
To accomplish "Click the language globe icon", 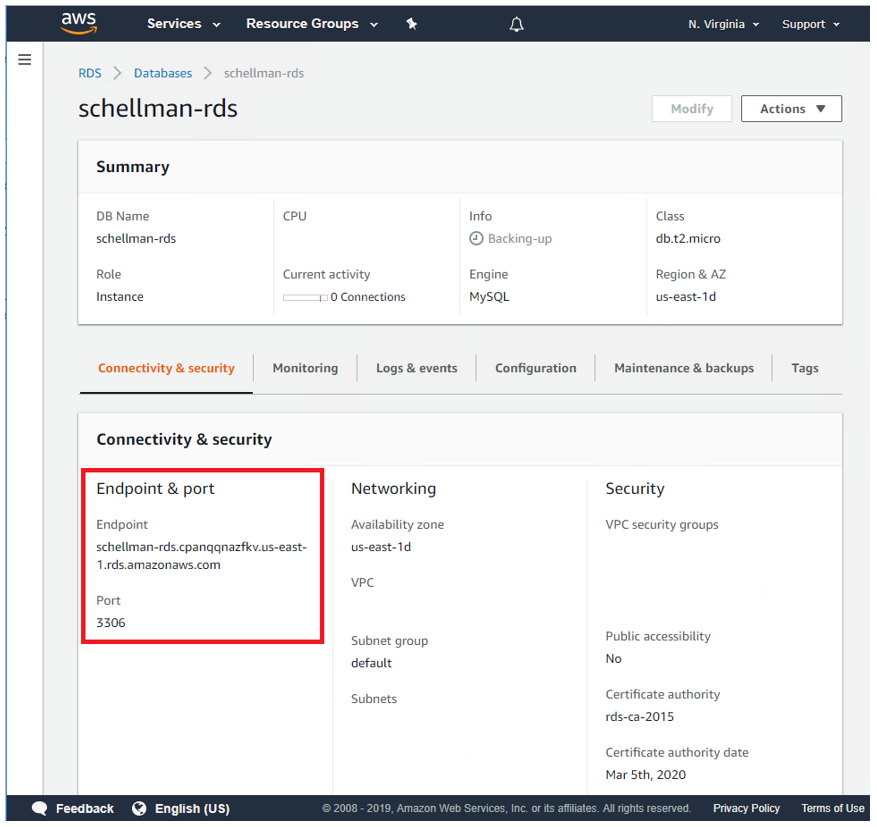I will (139, 809).
